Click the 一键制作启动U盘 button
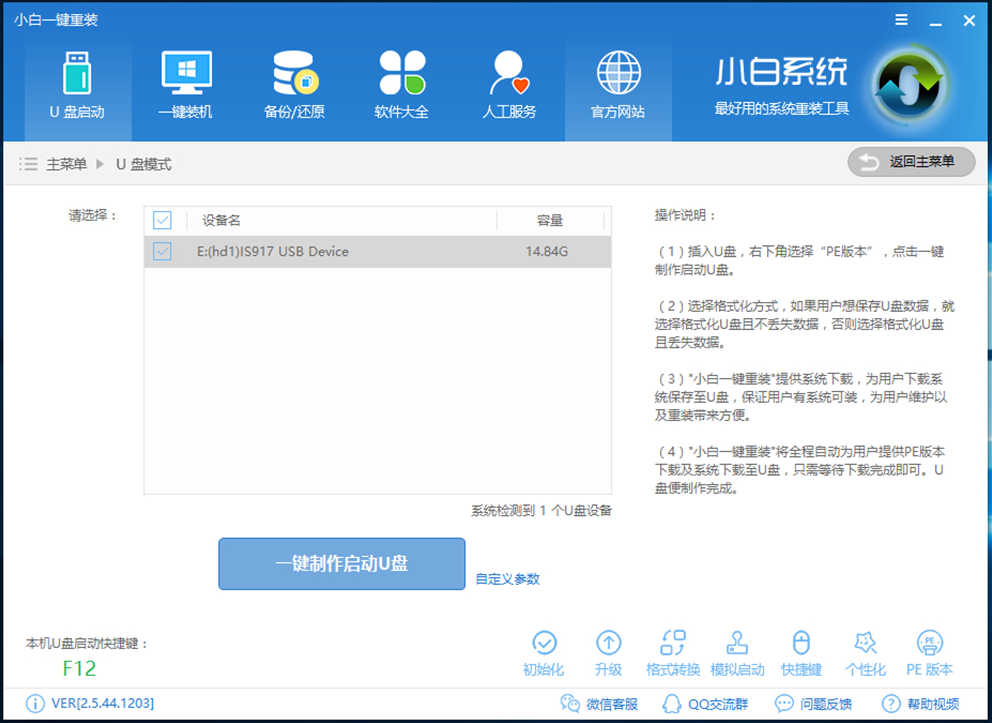 point(341,563)
